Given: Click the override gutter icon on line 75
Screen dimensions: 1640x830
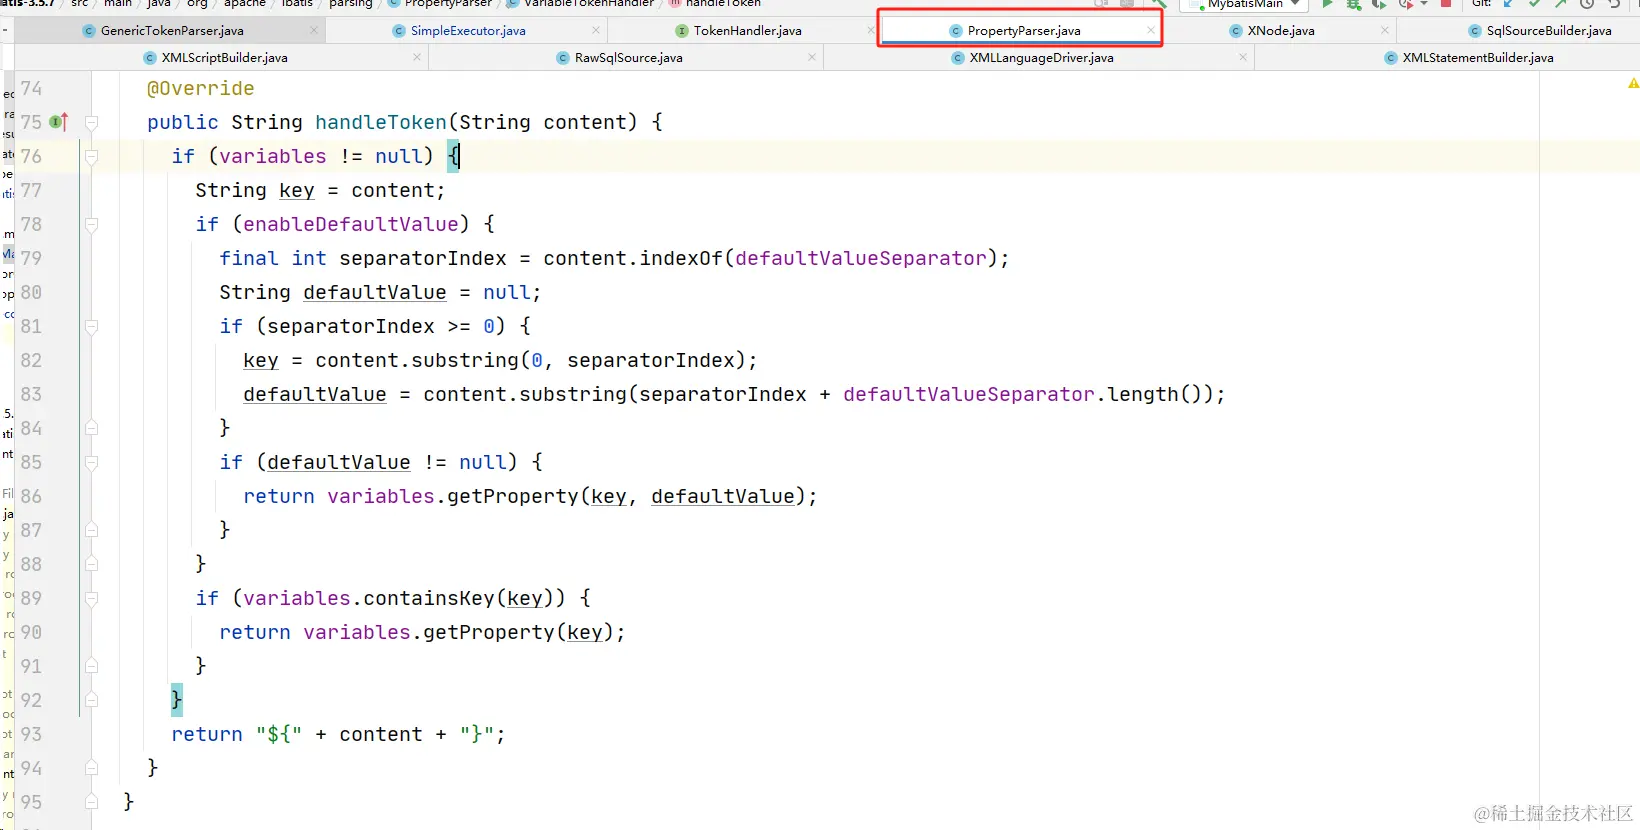Looking at the screenshot, I should click(59, 122).
